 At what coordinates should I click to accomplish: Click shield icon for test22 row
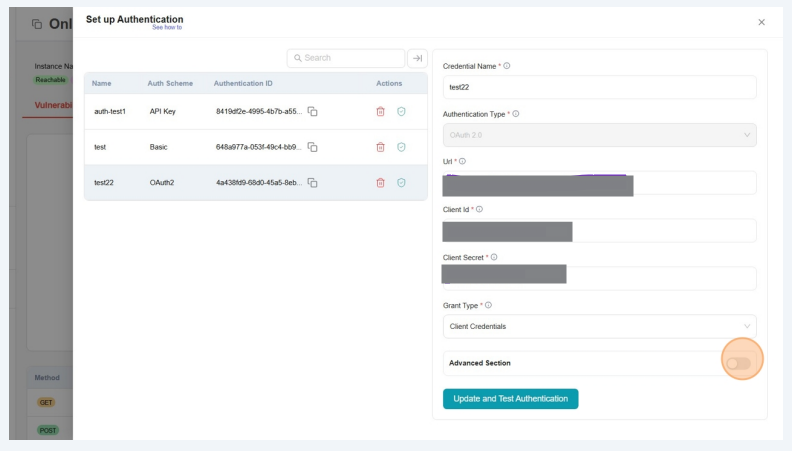point(401,182)
